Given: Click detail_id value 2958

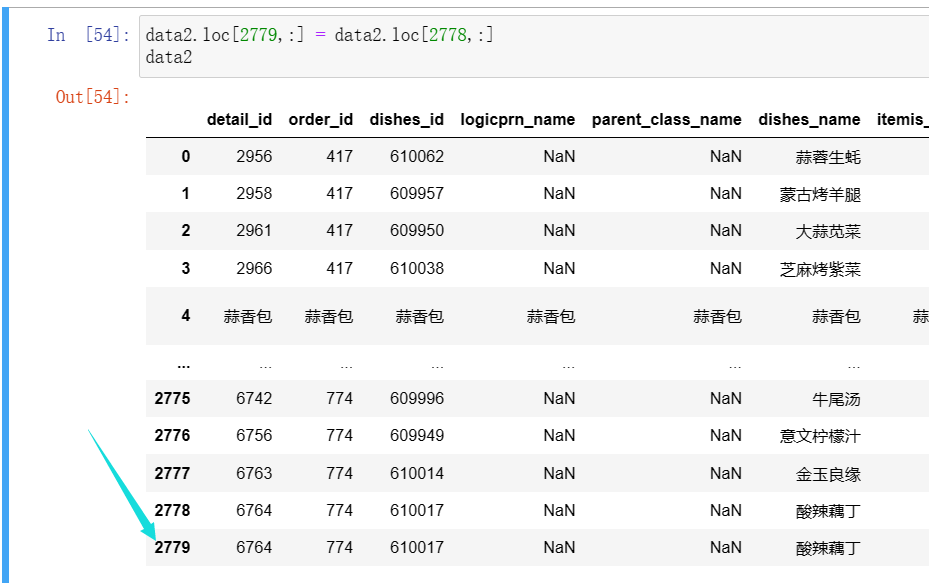Looking at the screenshot, I should click(254, 194).
